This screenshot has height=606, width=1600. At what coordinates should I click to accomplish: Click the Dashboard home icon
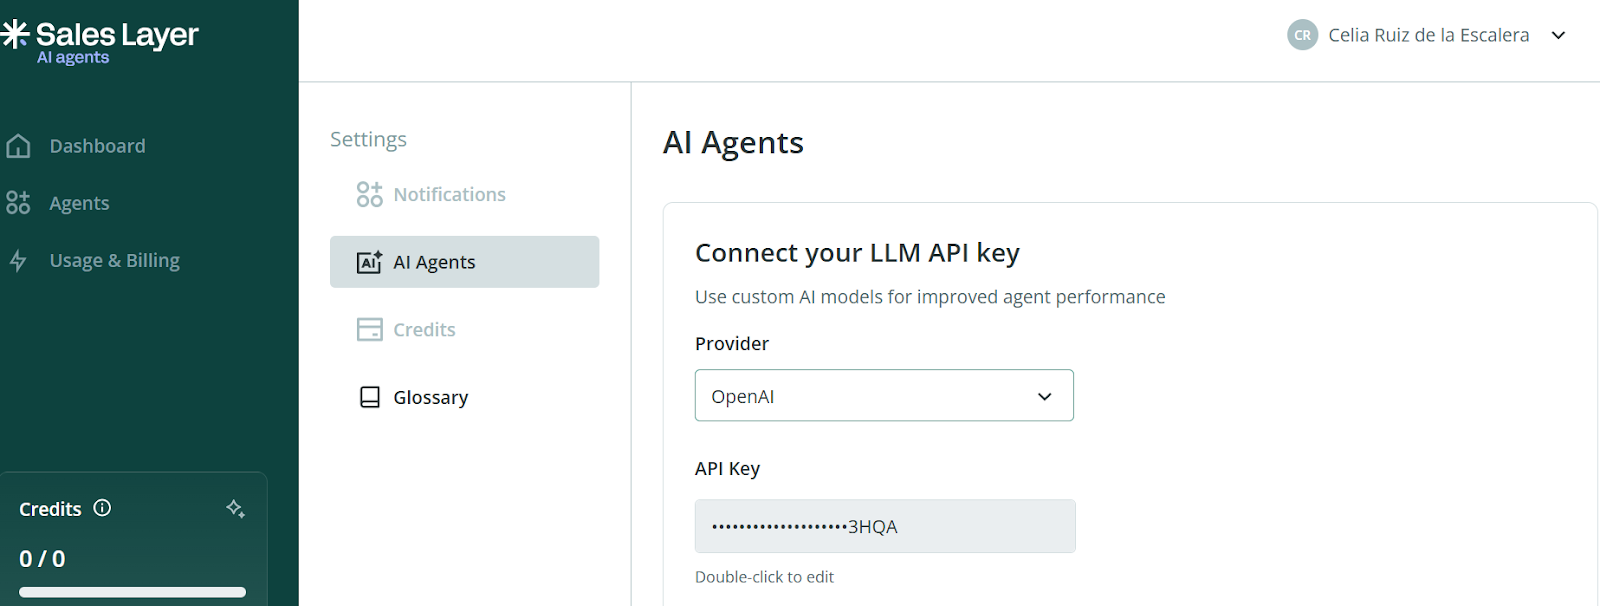pyautogui.click(x=18, y=146)
